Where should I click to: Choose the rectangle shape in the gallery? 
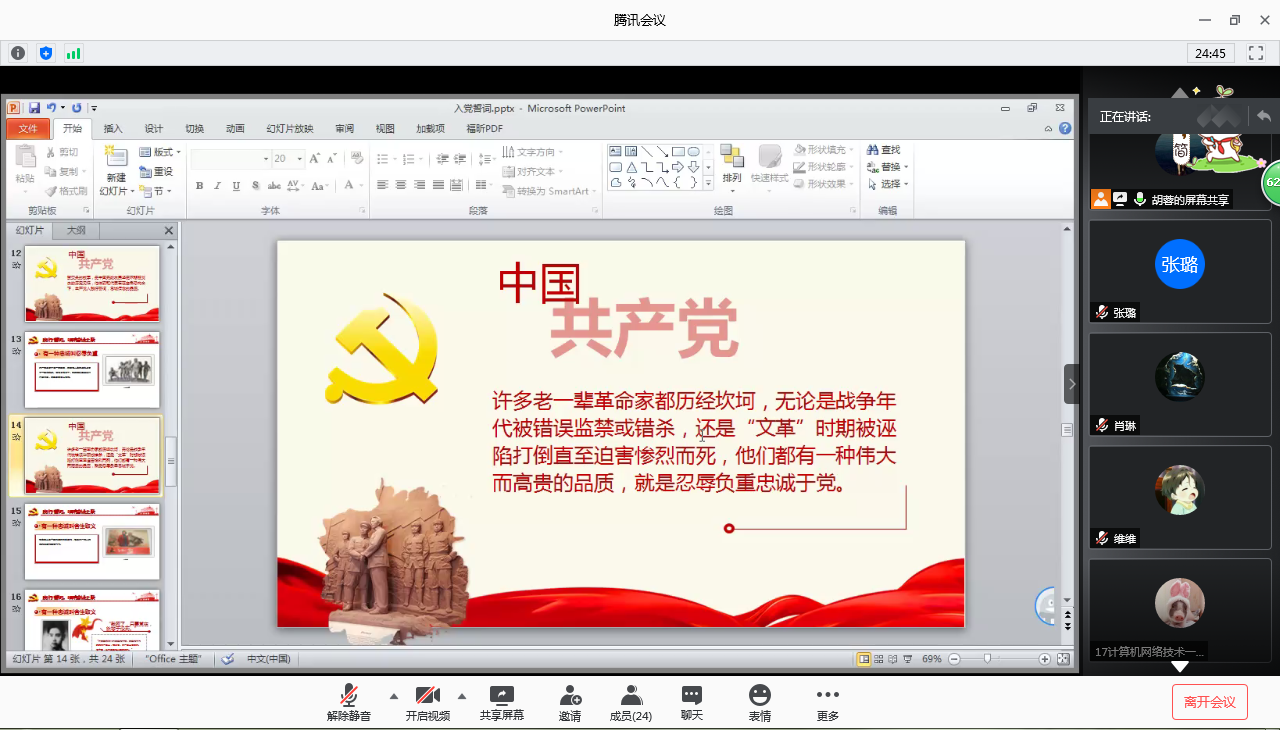(x=678, y=152)
